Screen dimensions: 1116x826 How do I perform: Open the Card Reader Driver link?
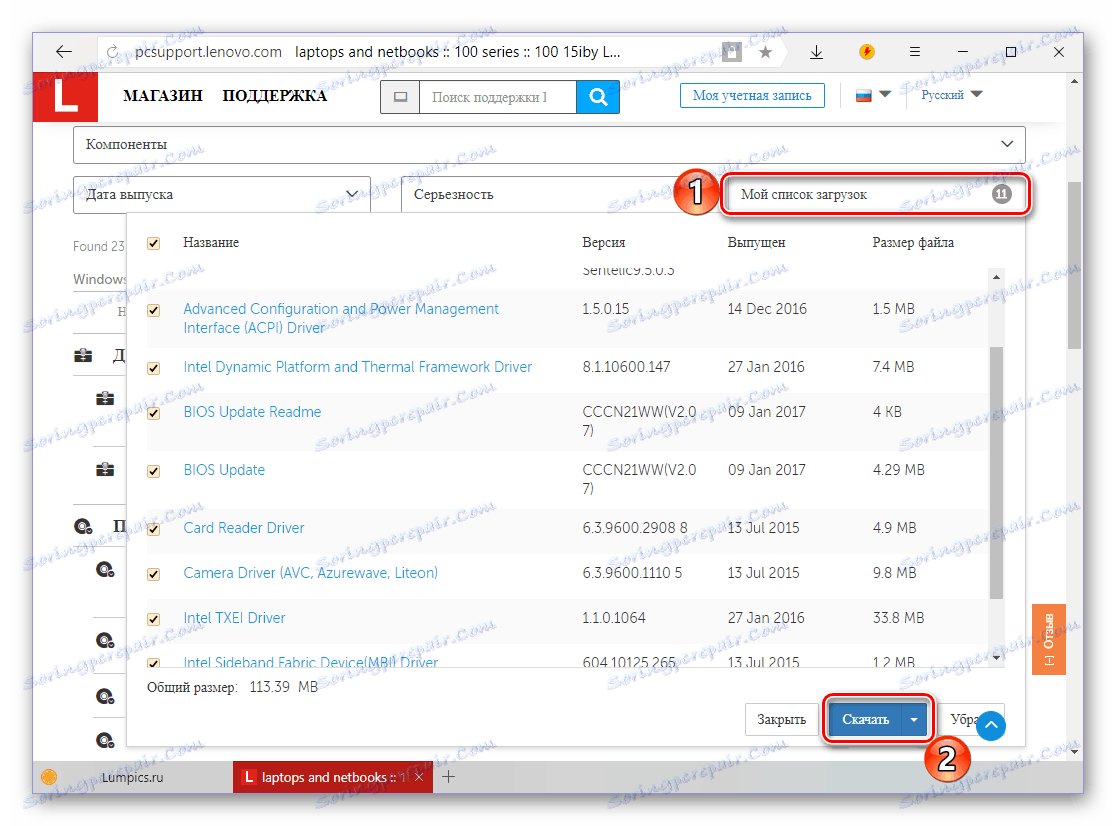(243, 528)
